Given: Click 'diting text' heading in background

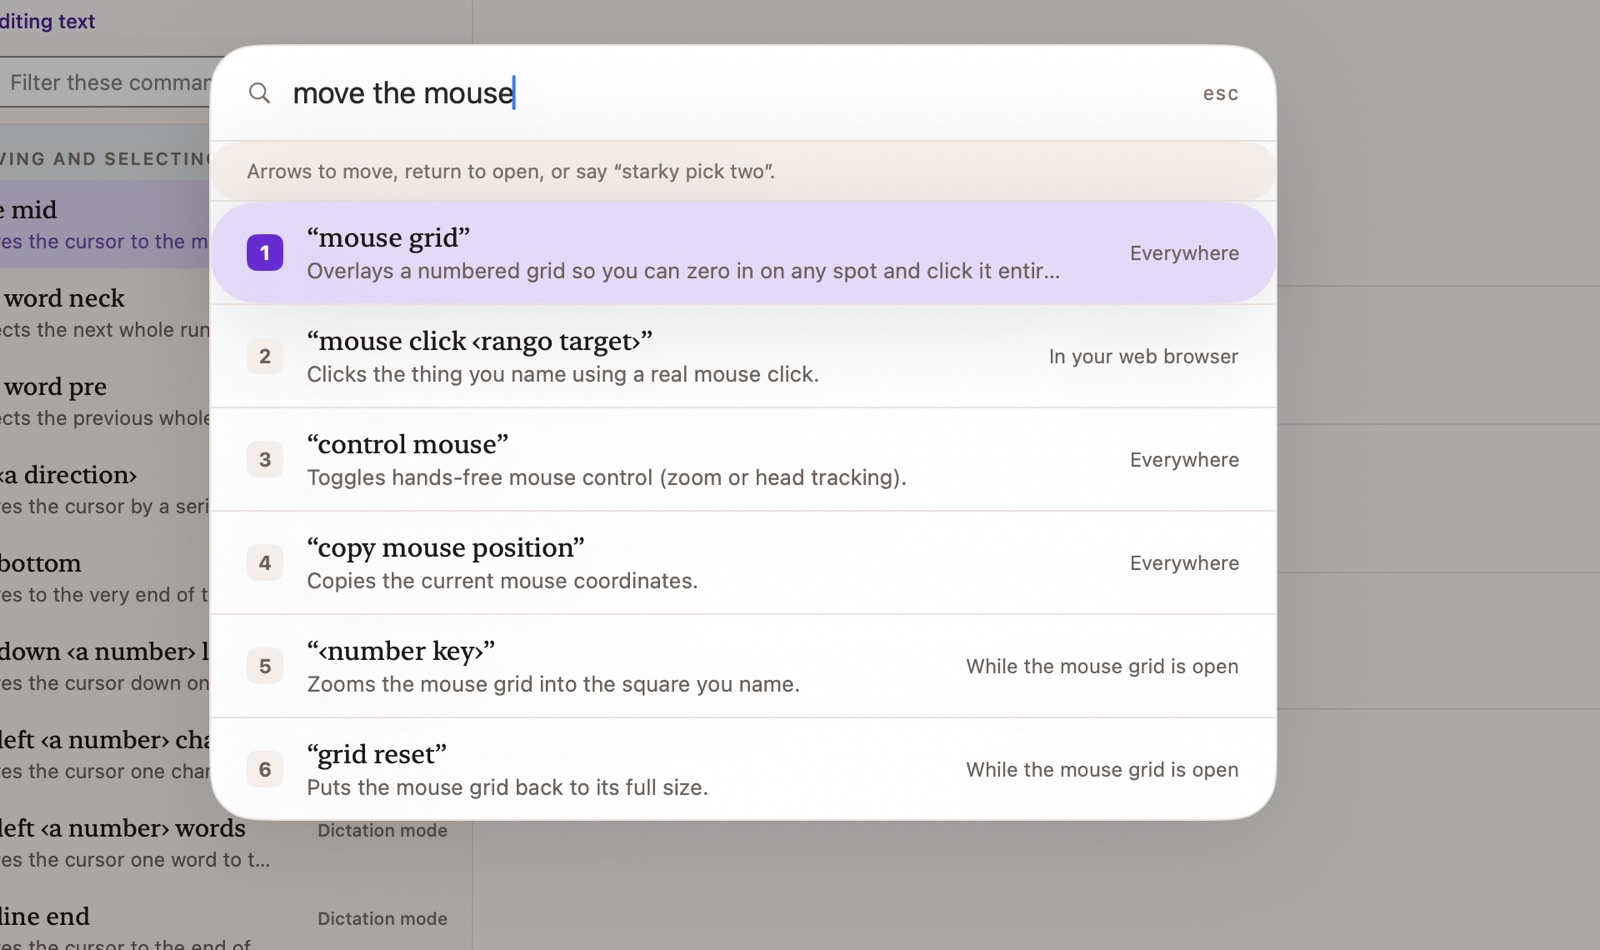Looking at the screenshot, I should pos(47,21).
